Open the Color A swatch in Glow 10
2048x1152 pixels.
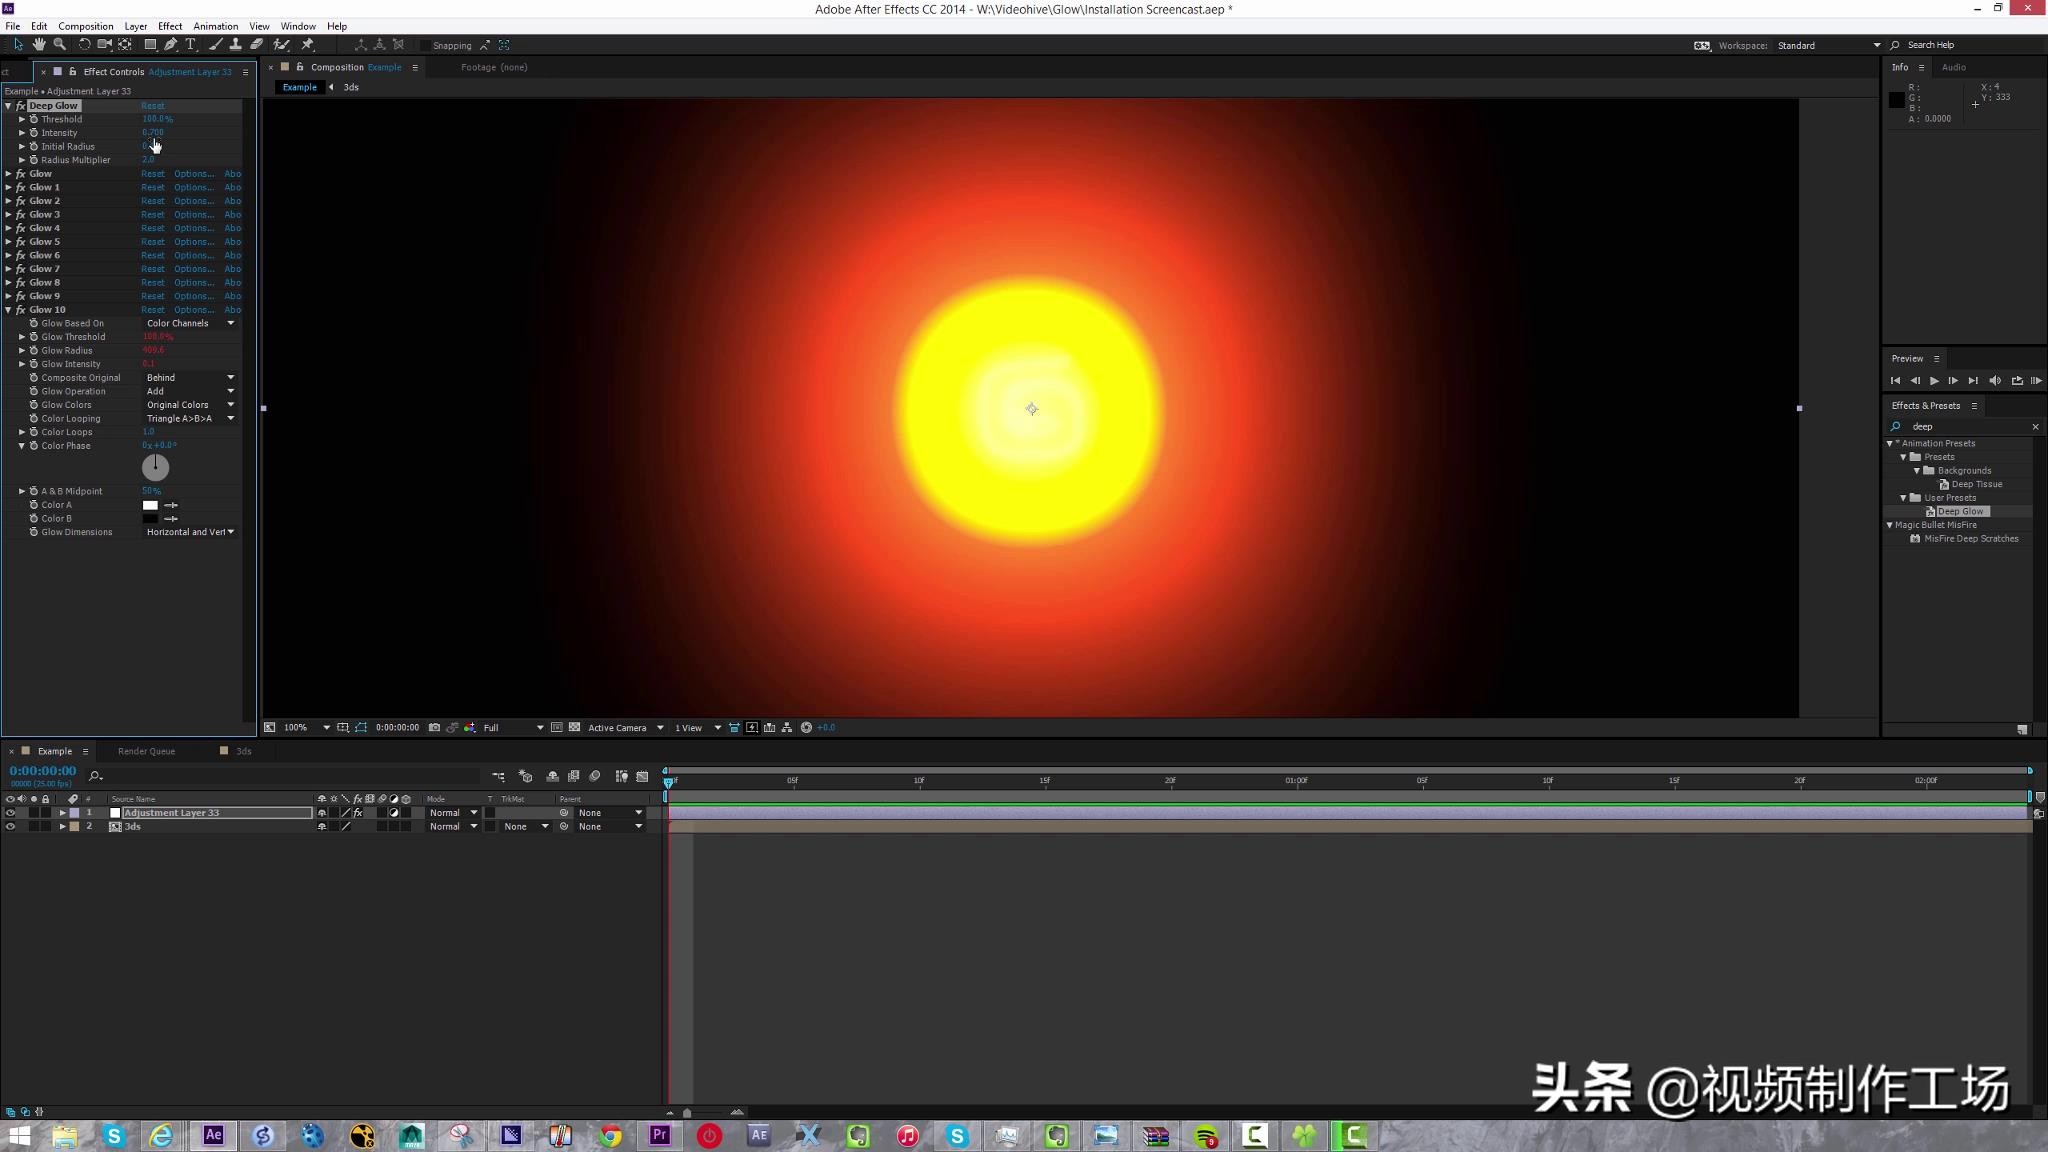tap(150, 504)
